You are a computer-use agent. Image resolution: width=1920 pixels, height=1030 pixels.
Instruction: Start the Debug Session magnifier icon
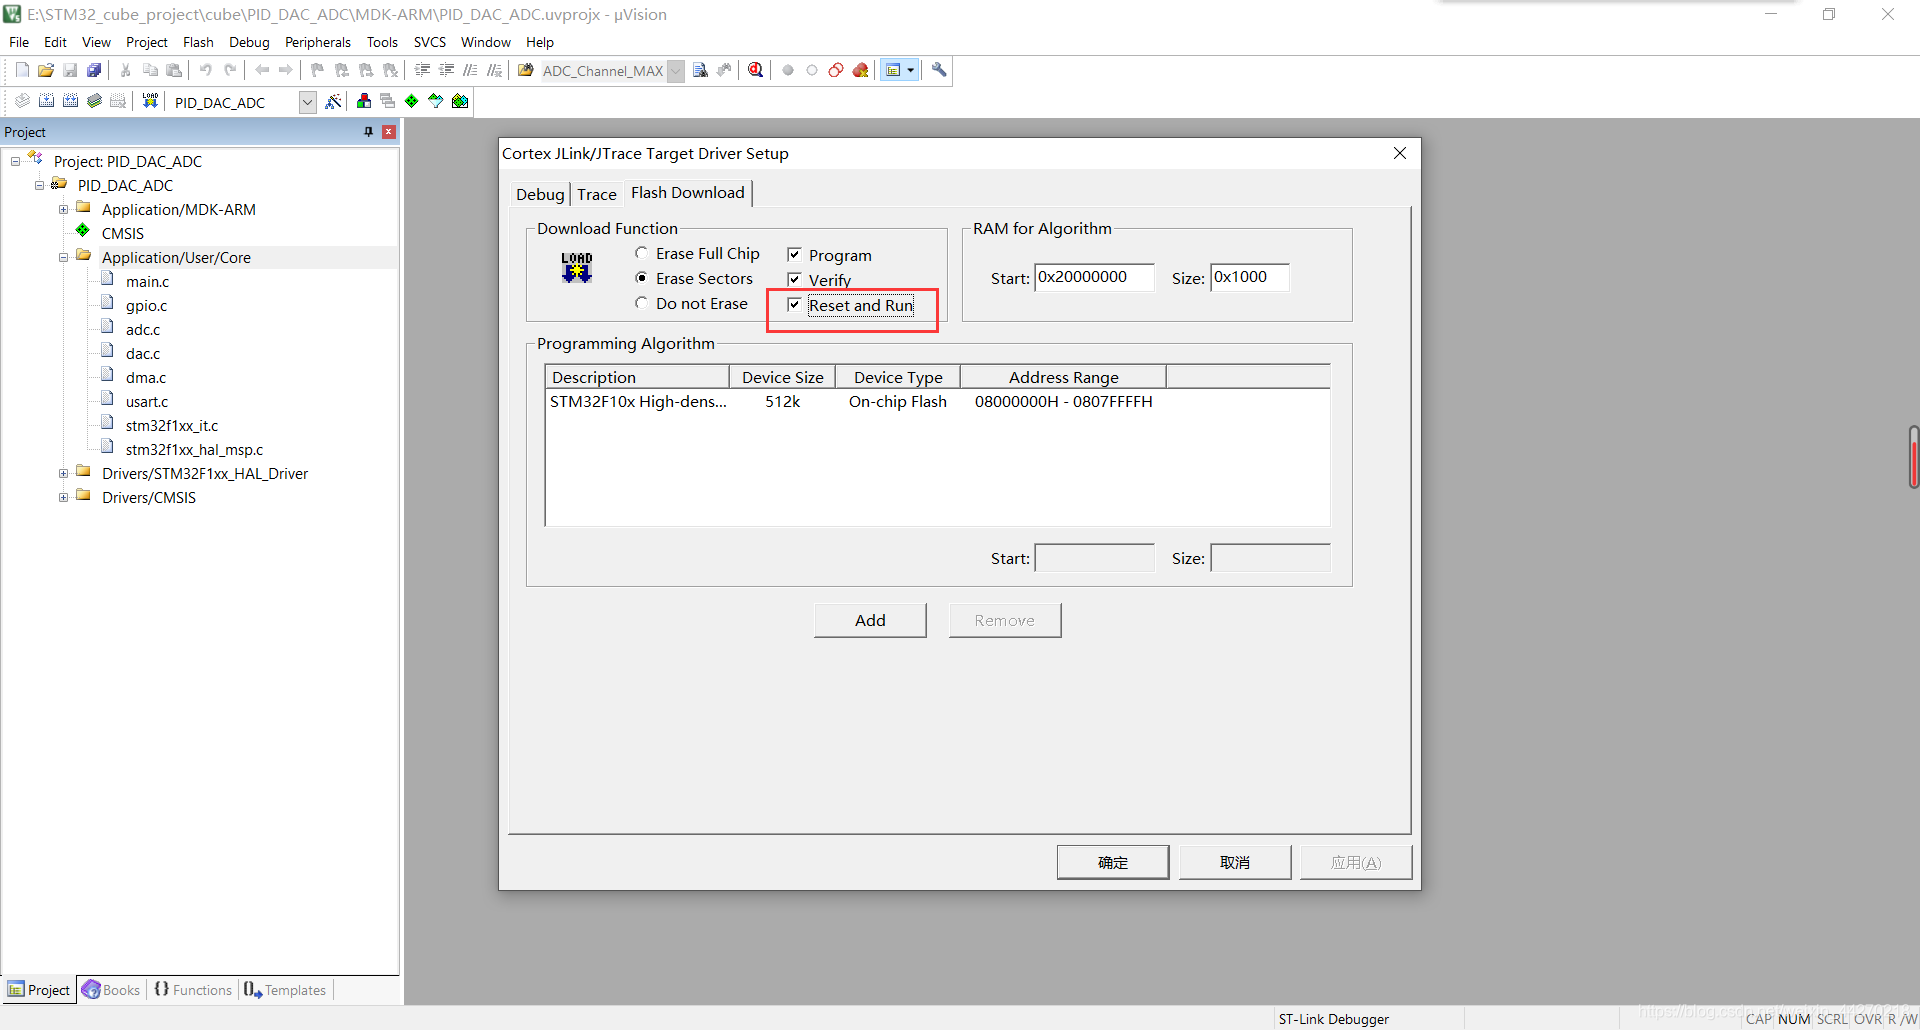755,70
